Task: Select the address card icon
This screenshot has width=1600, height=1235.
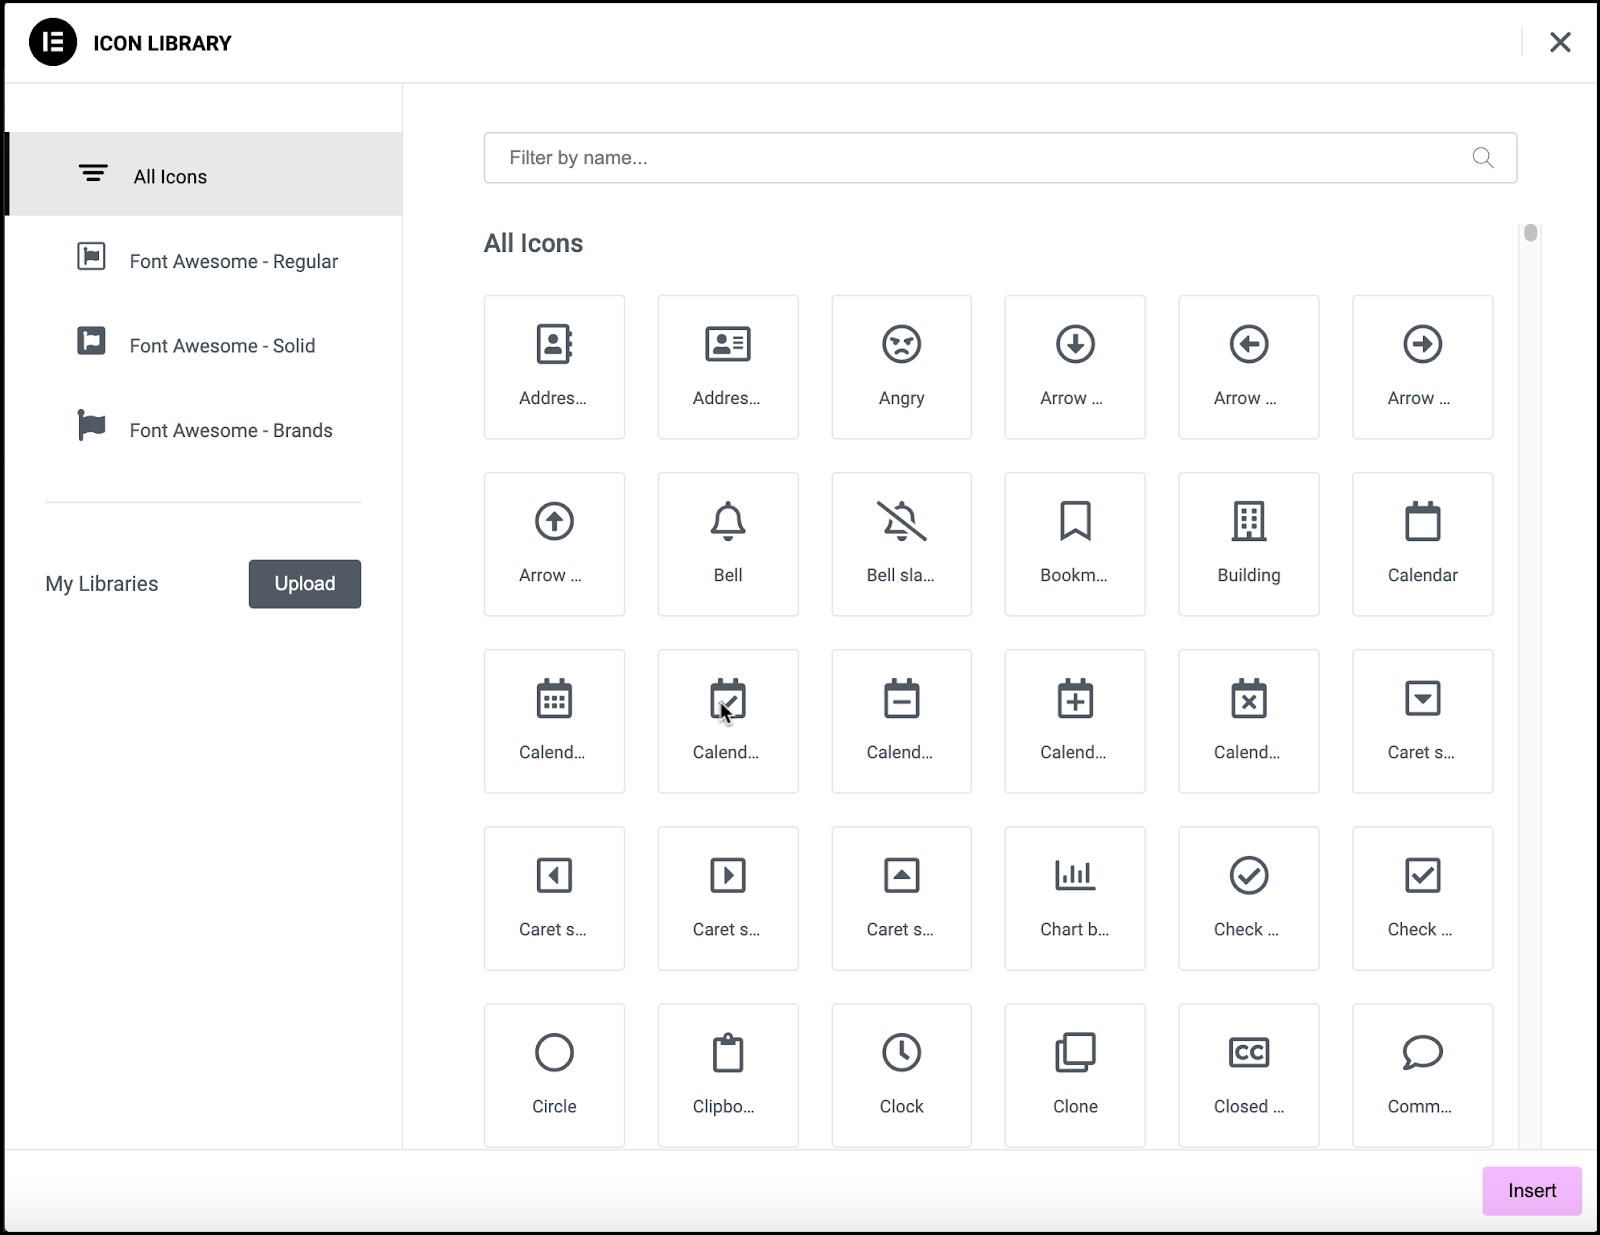Action: (728, 367)
